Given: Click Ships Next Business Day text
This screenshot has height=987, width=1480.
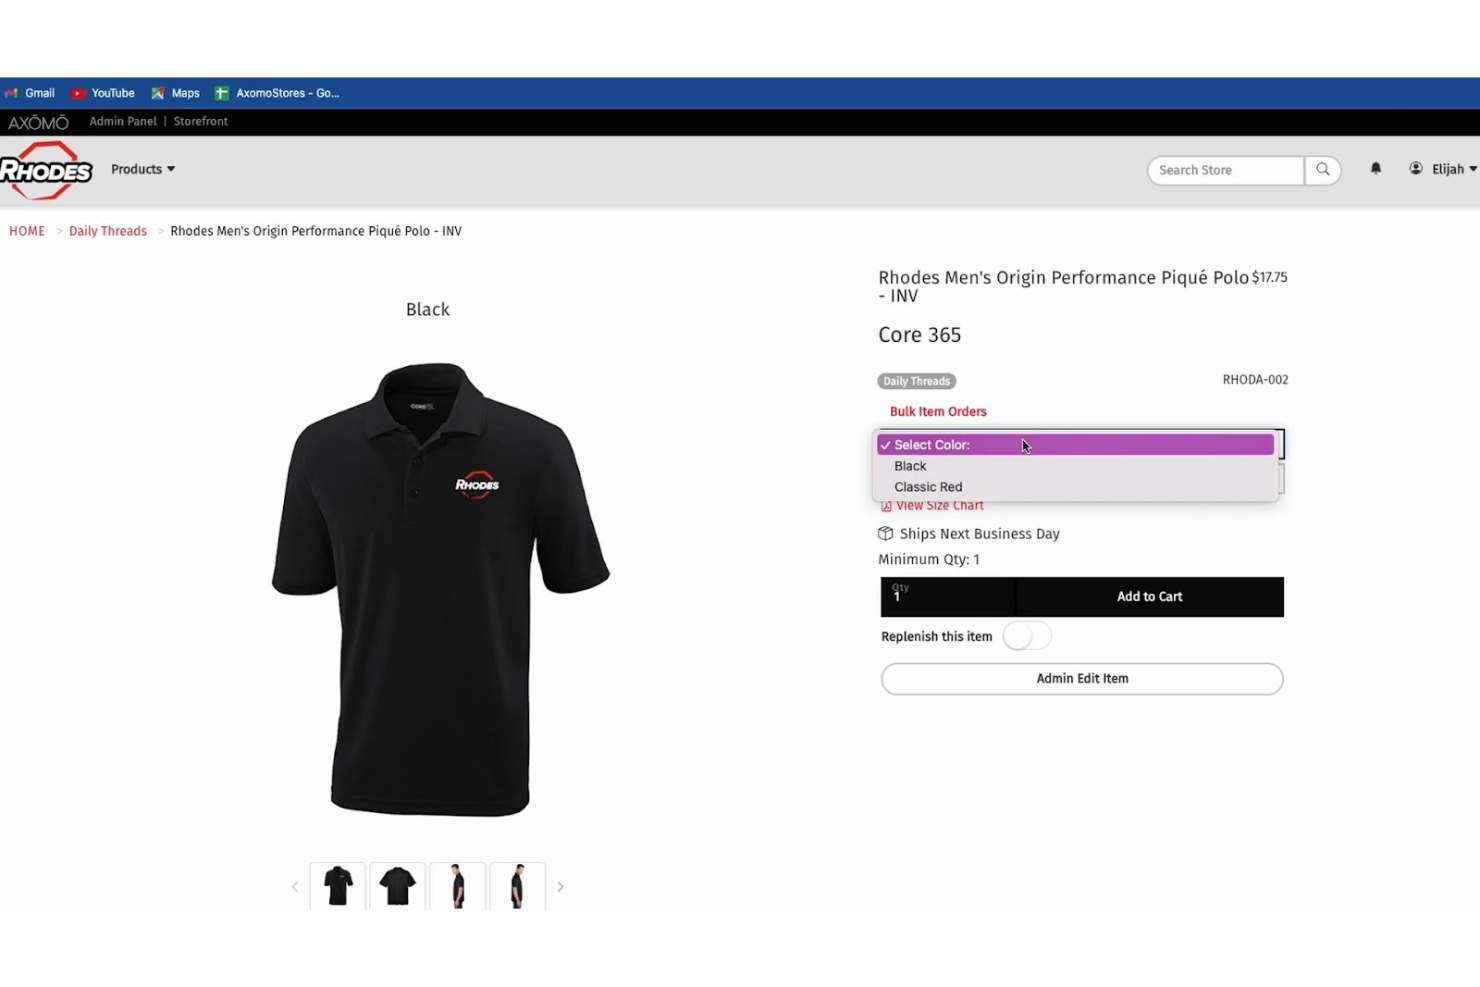Looking at the screenshot, I should pos(980,534).
